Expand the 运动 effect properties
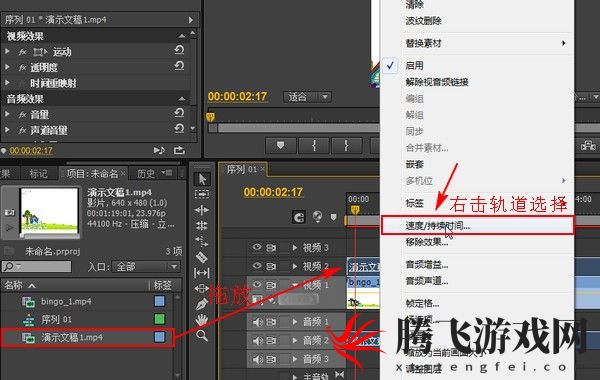 tap(7, 51)
